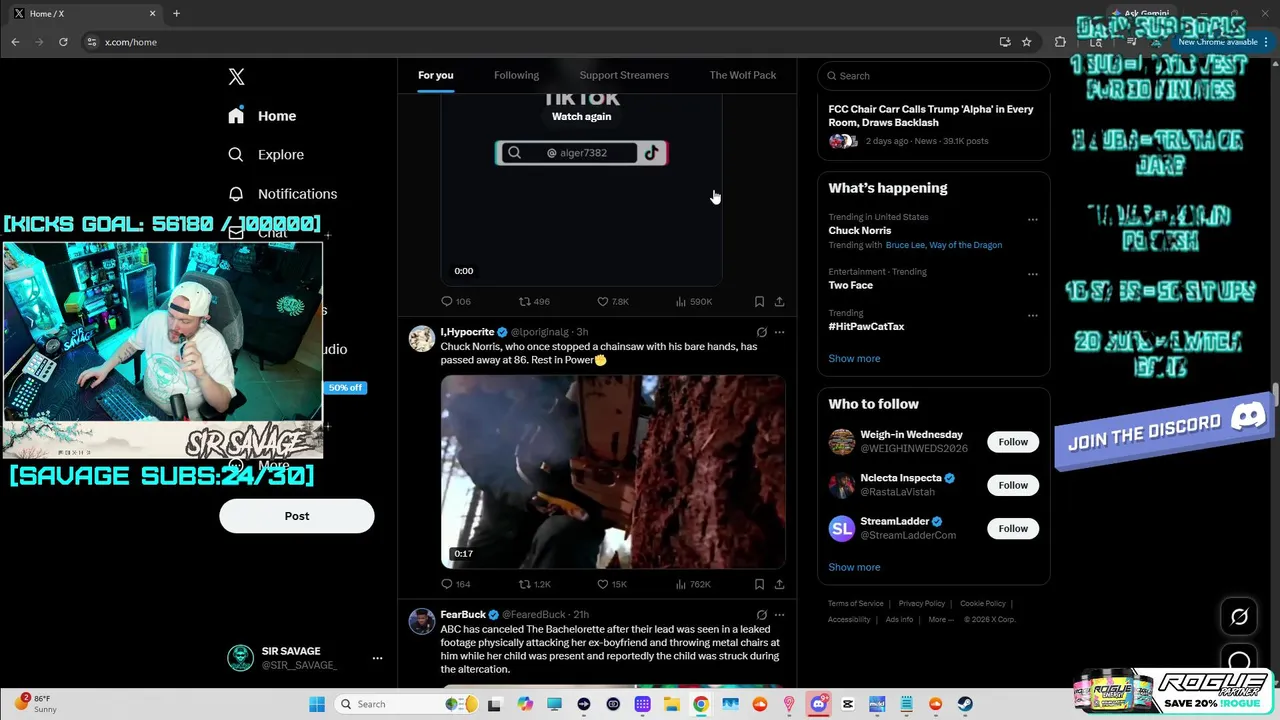Open Ads info footer link
Screen dimensions: 1280x720
click(899, 619)
